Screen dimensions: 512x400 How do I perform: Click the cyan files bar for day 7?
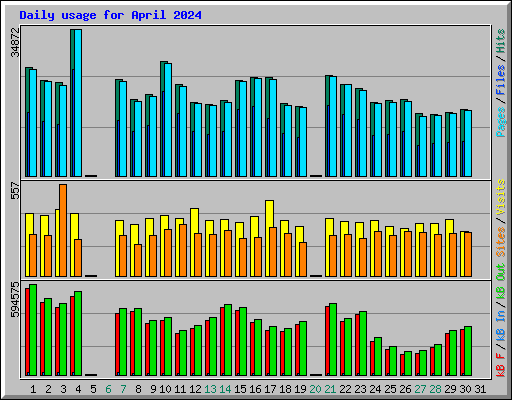coord(123,129)
